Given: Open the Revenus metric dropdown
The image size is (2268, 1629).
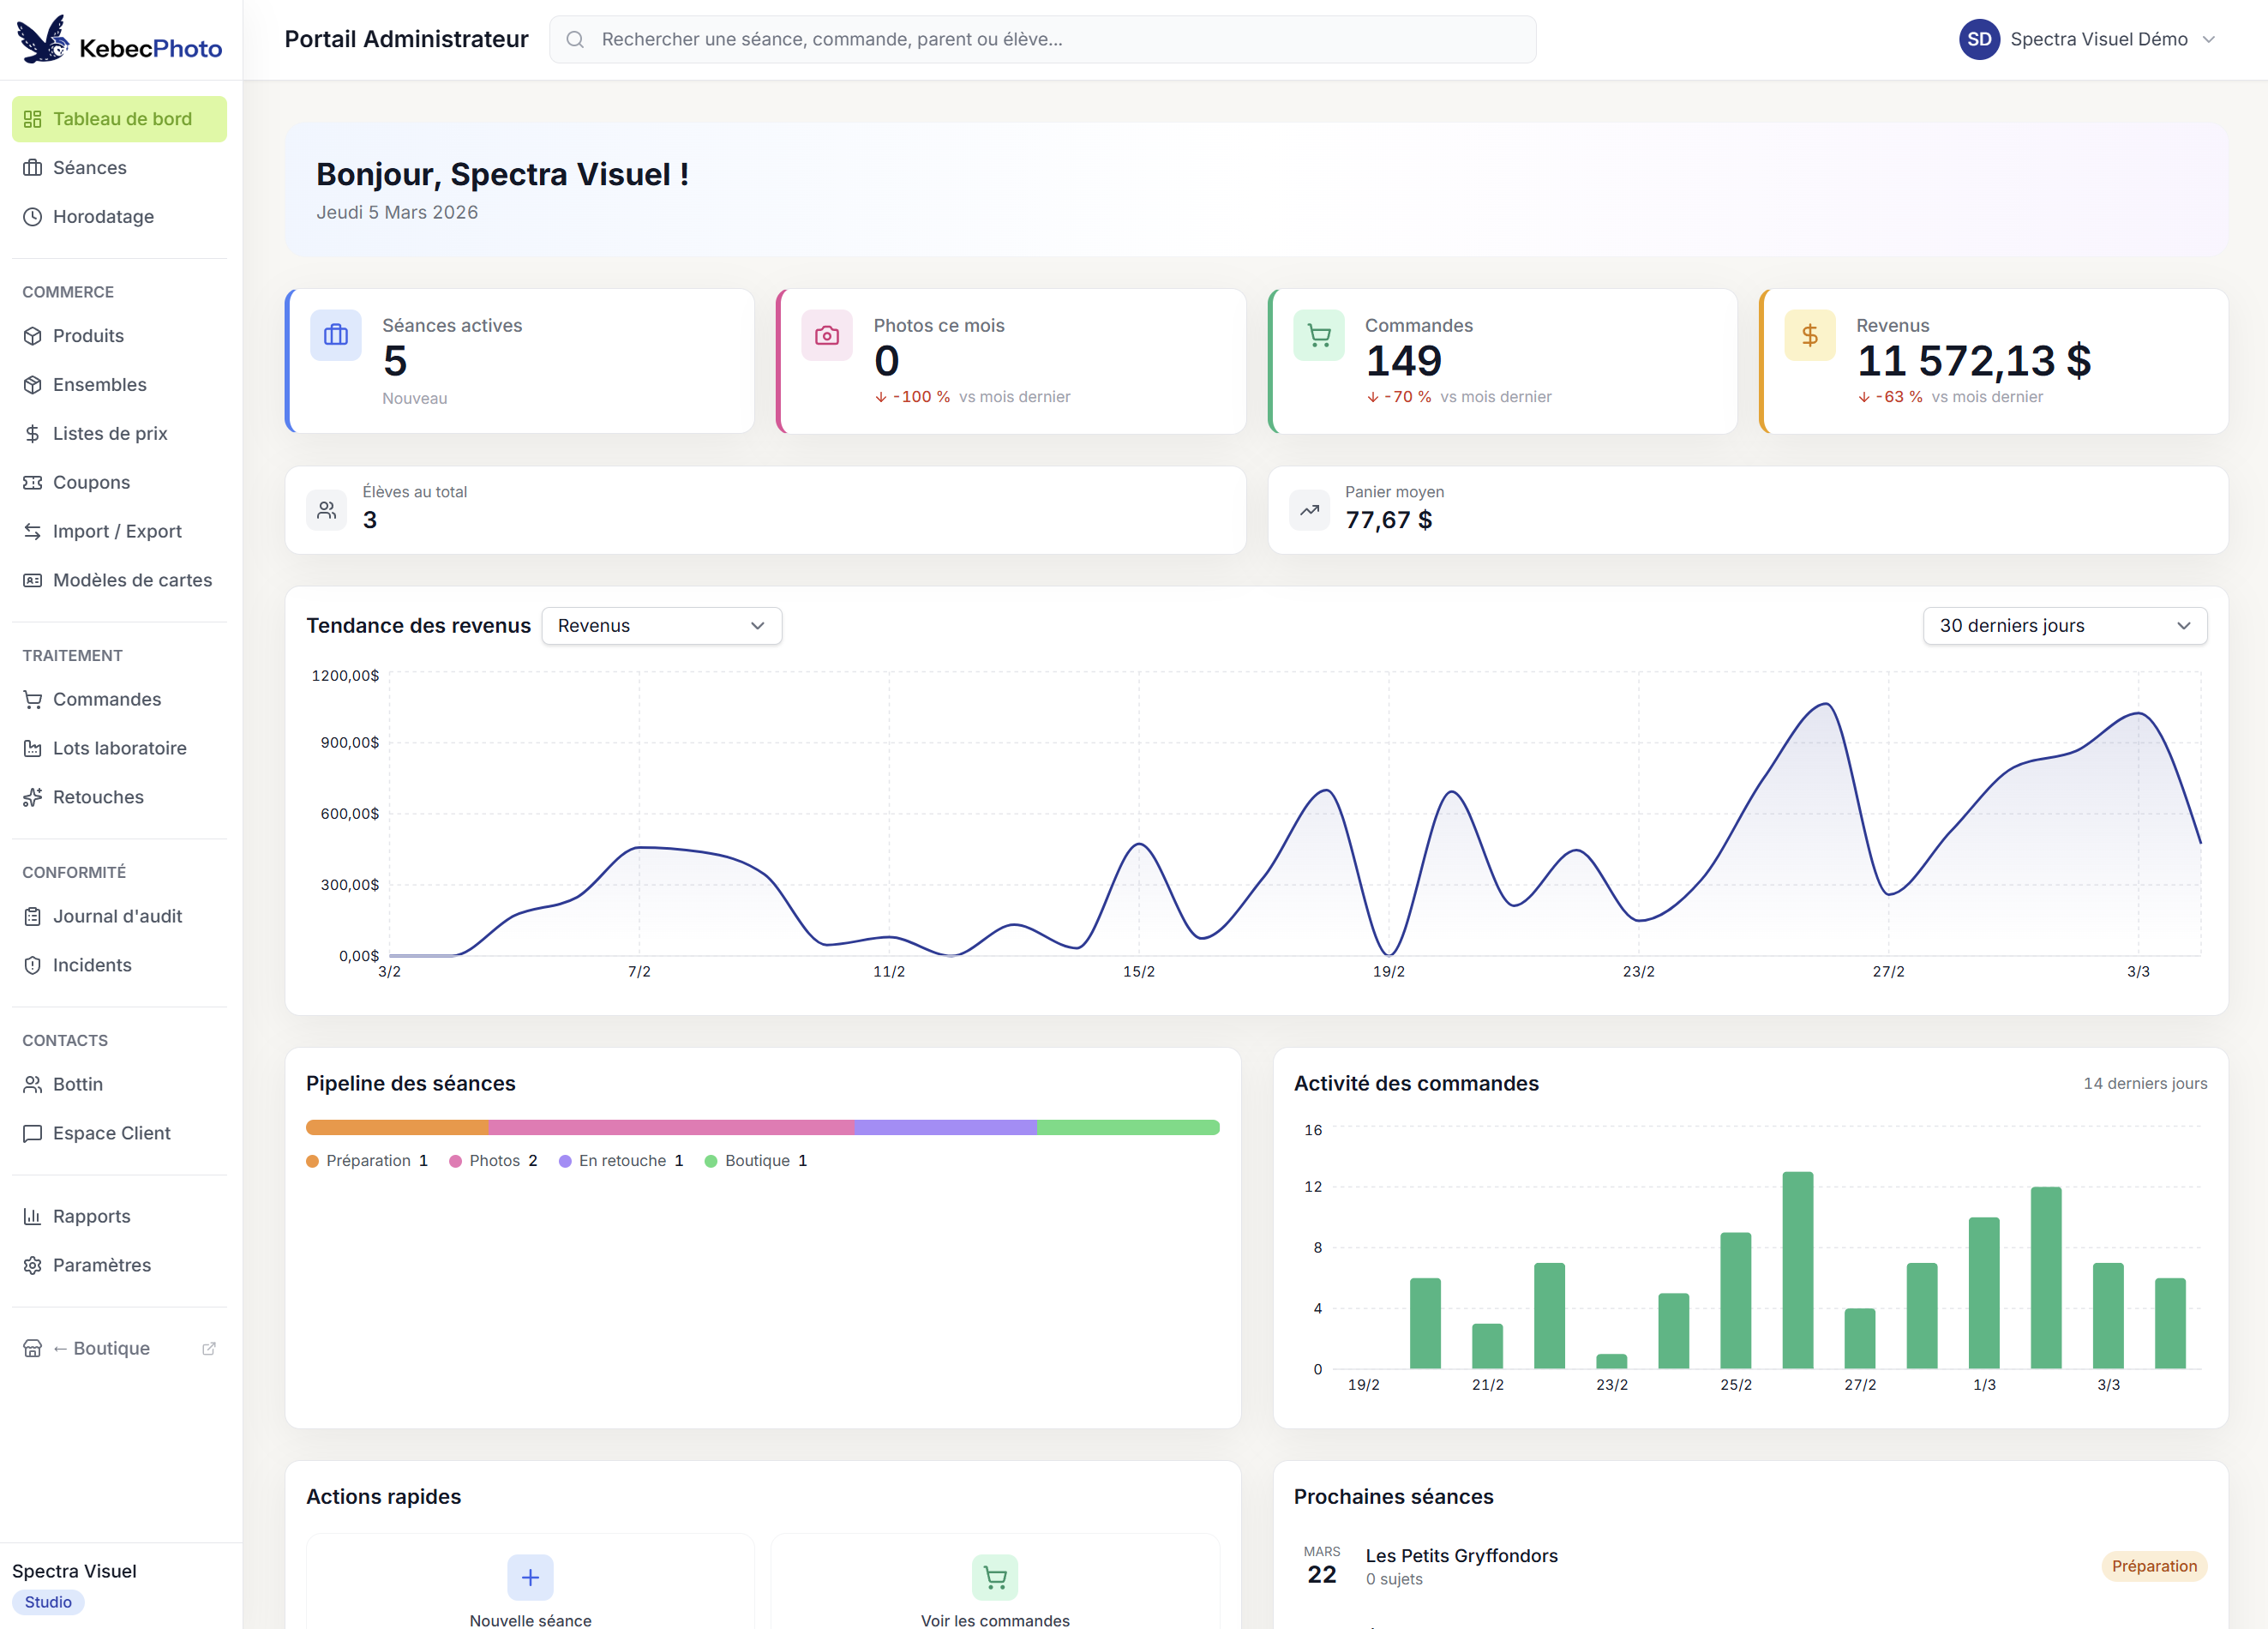Looking at the screenshot, I should (x=661, y=625).
